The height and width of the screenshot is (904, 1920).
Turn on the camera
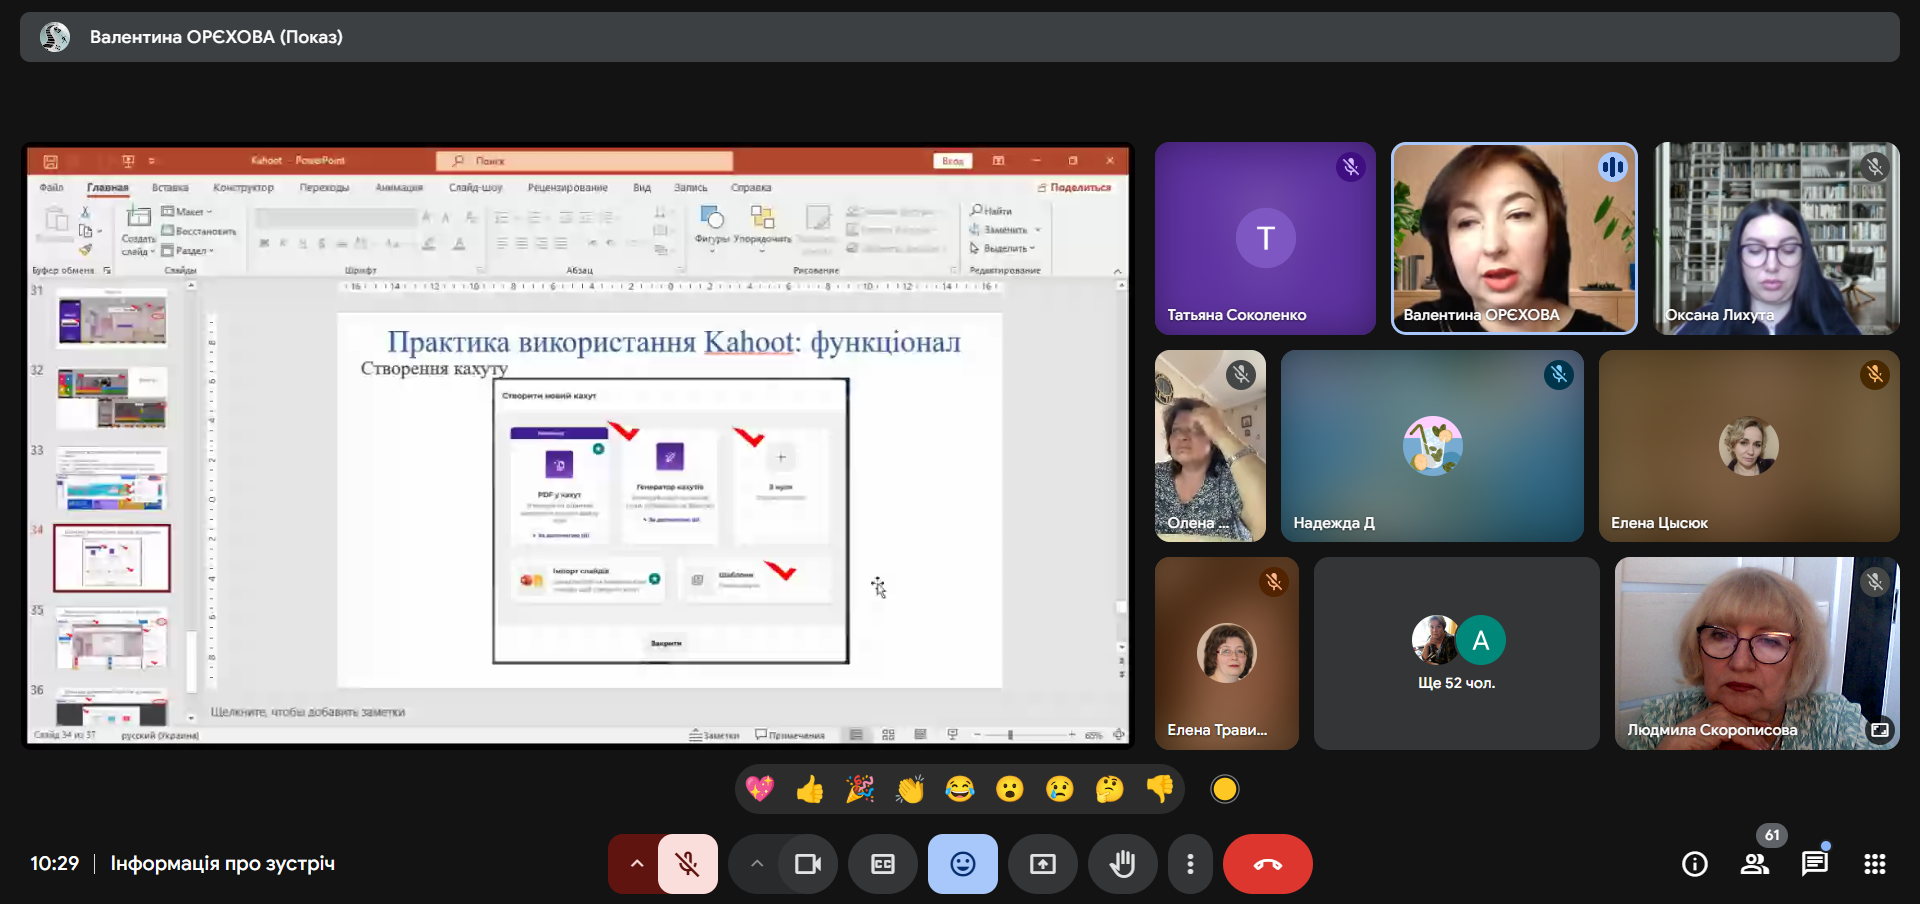coord(807,864)
